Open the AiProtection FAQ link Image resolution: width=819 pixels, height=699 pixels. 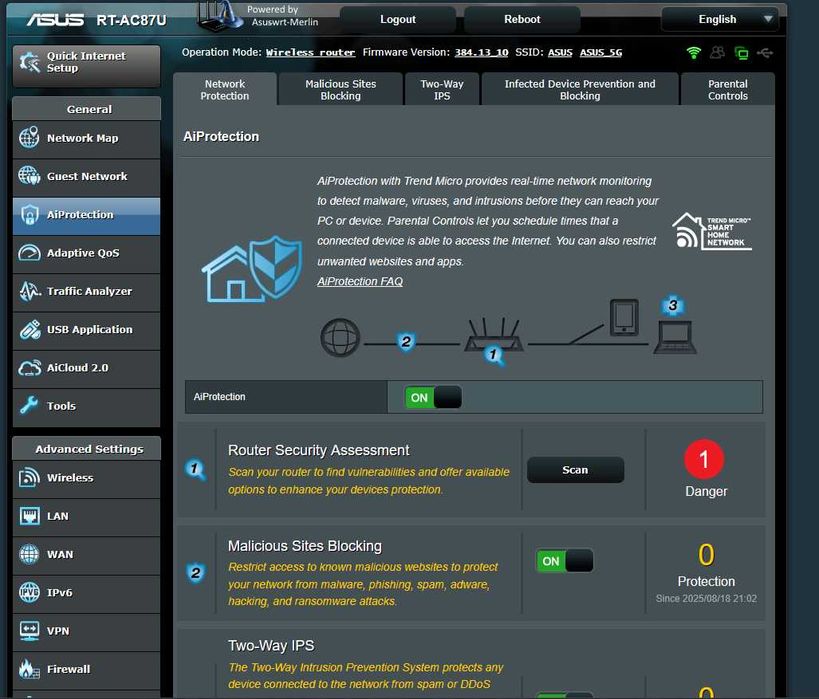[360, 282]
